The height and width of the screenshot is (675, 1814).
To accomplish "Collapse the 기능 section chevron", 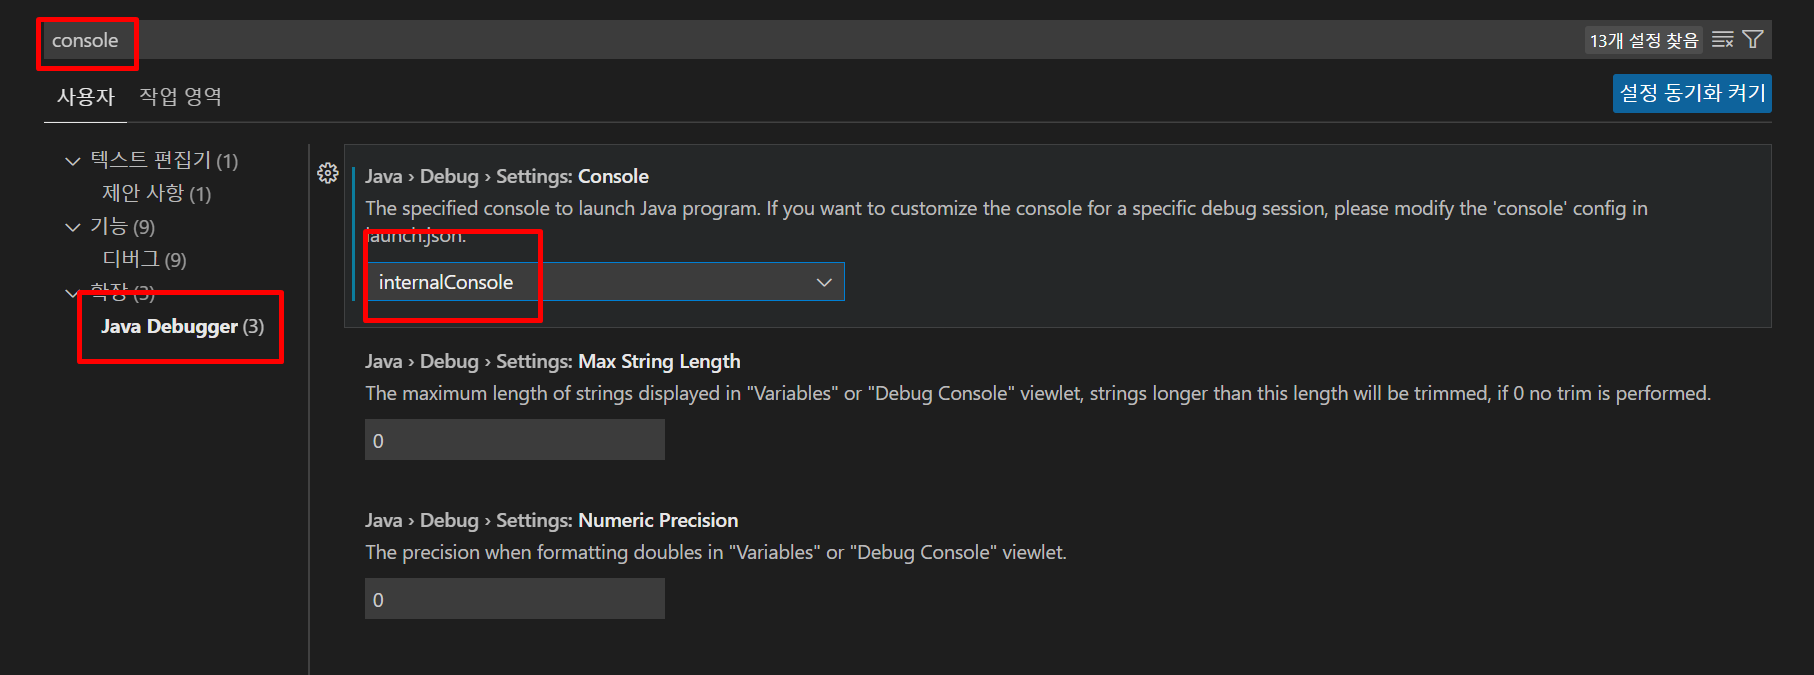I will click(x=72, y=227).
